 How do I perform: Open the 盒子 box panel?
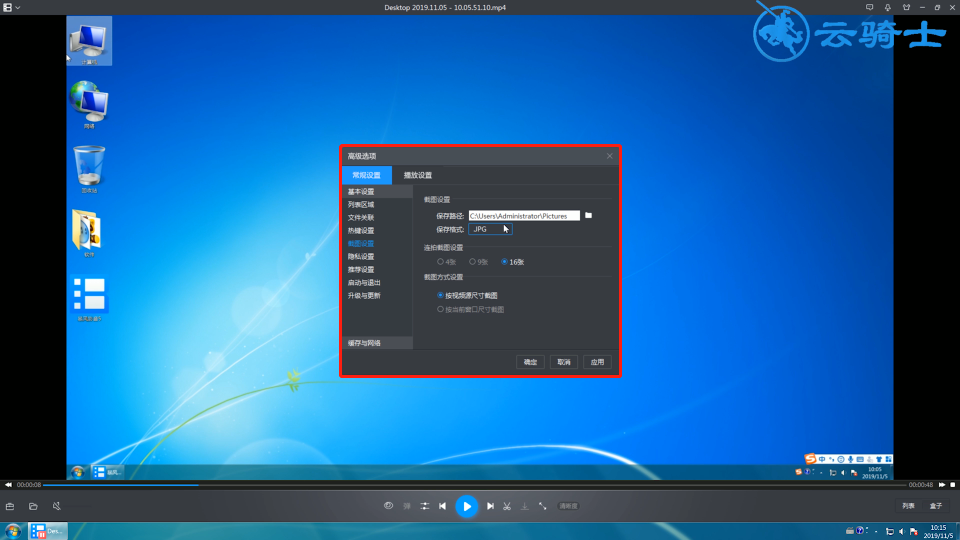click(x=936, y=506)
